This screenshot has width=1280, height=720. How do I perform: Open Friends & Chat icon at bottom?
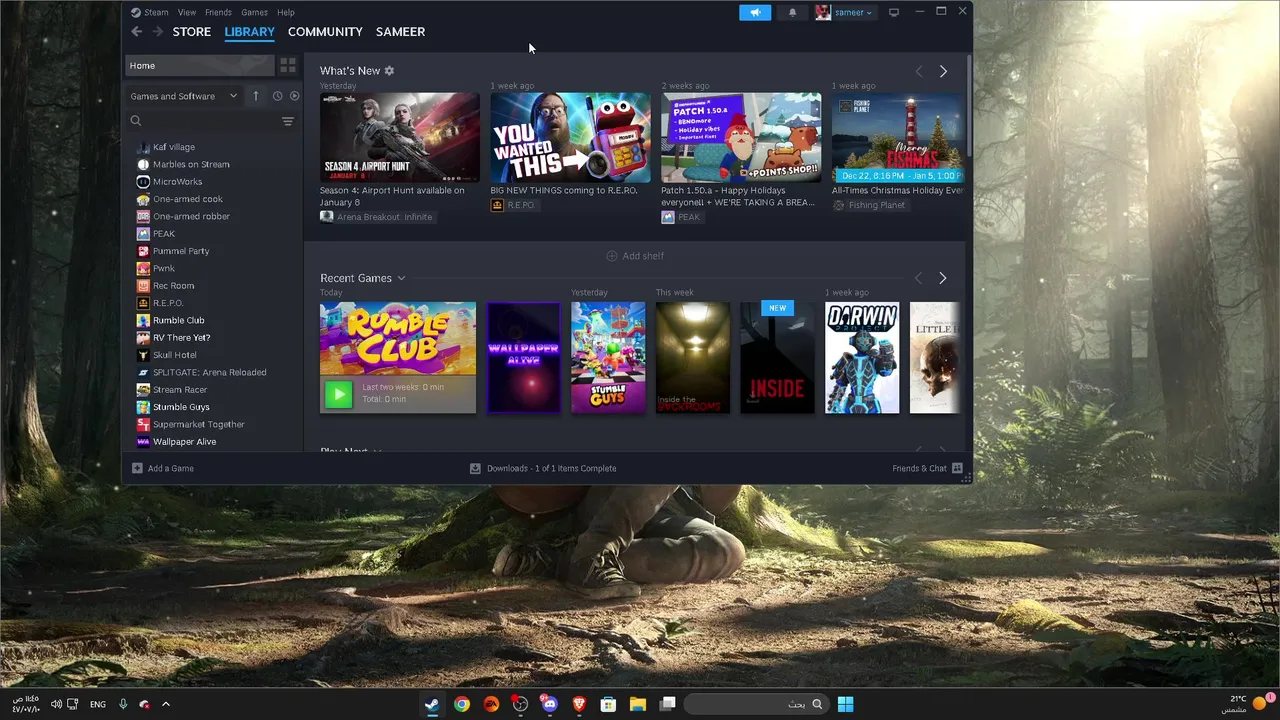tap(957, 468)
